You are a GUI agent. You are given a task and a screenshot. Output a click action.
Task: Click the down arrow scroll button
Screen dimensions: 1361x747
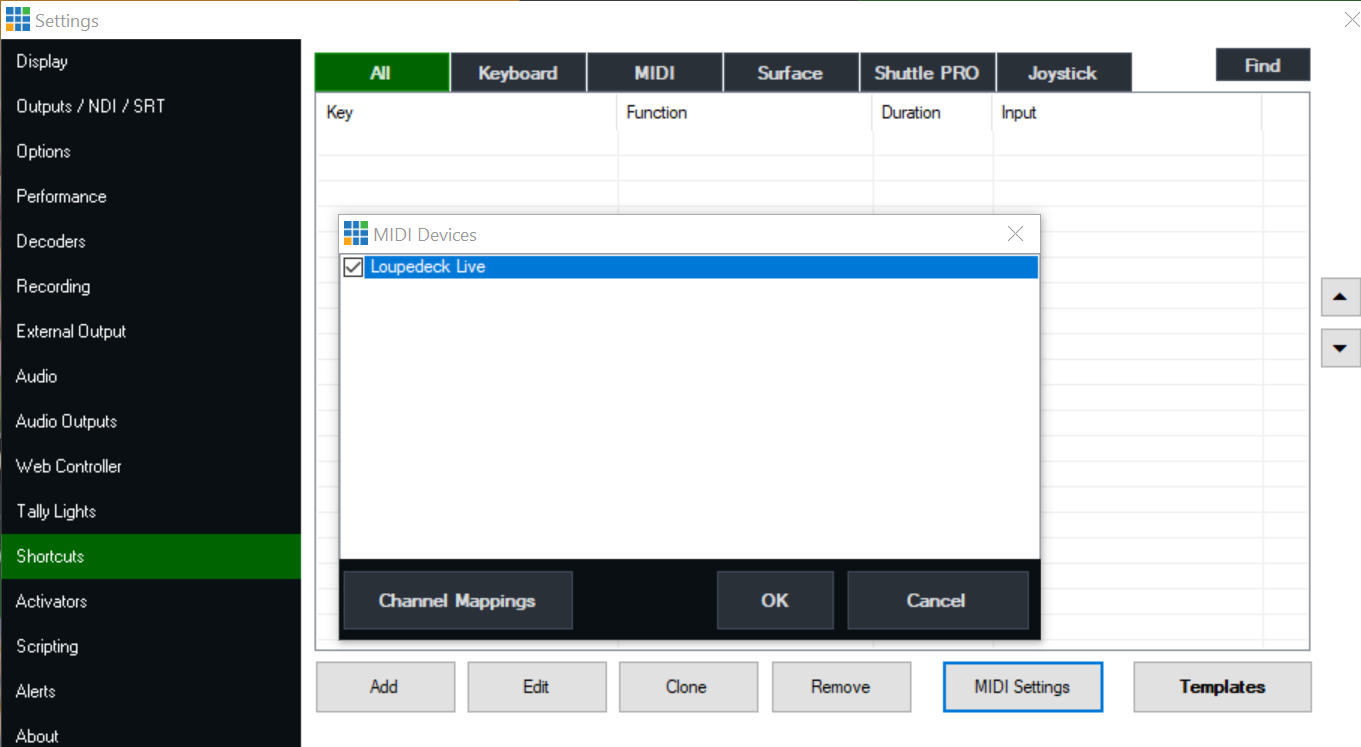point(1340,348)
